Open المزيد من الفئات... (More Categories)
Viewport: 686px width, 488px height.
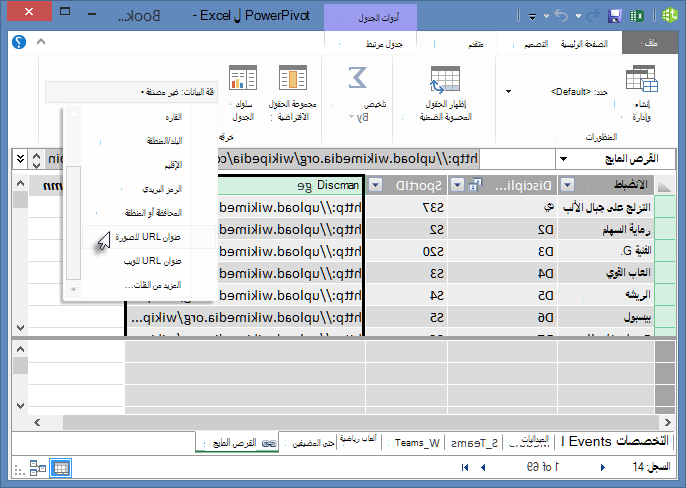pos(149,285)
